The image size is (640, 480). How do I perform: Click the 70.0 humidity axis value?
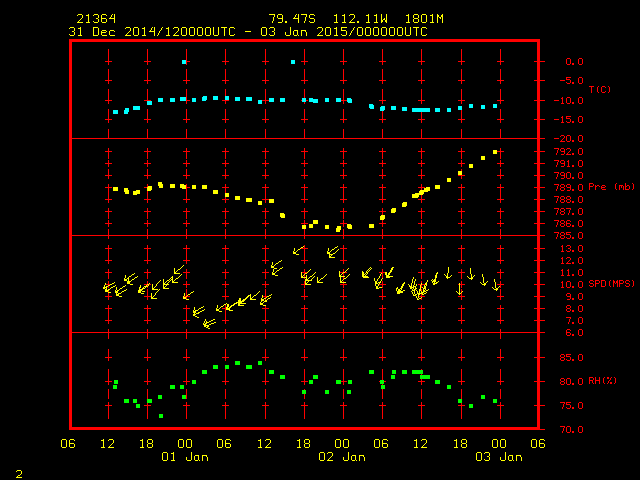click(571, 430)
